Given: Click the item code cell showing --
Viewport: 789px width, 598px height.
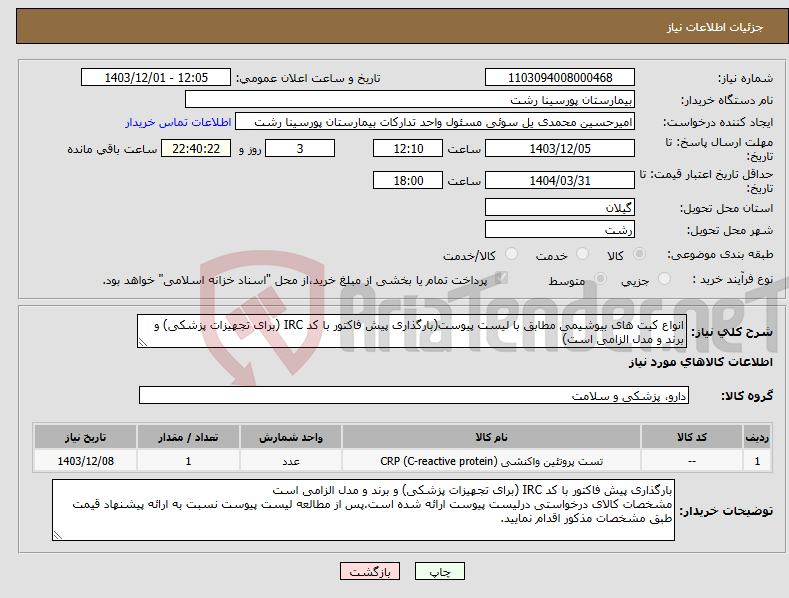Looking at the screenshot, I should (692, 461).
